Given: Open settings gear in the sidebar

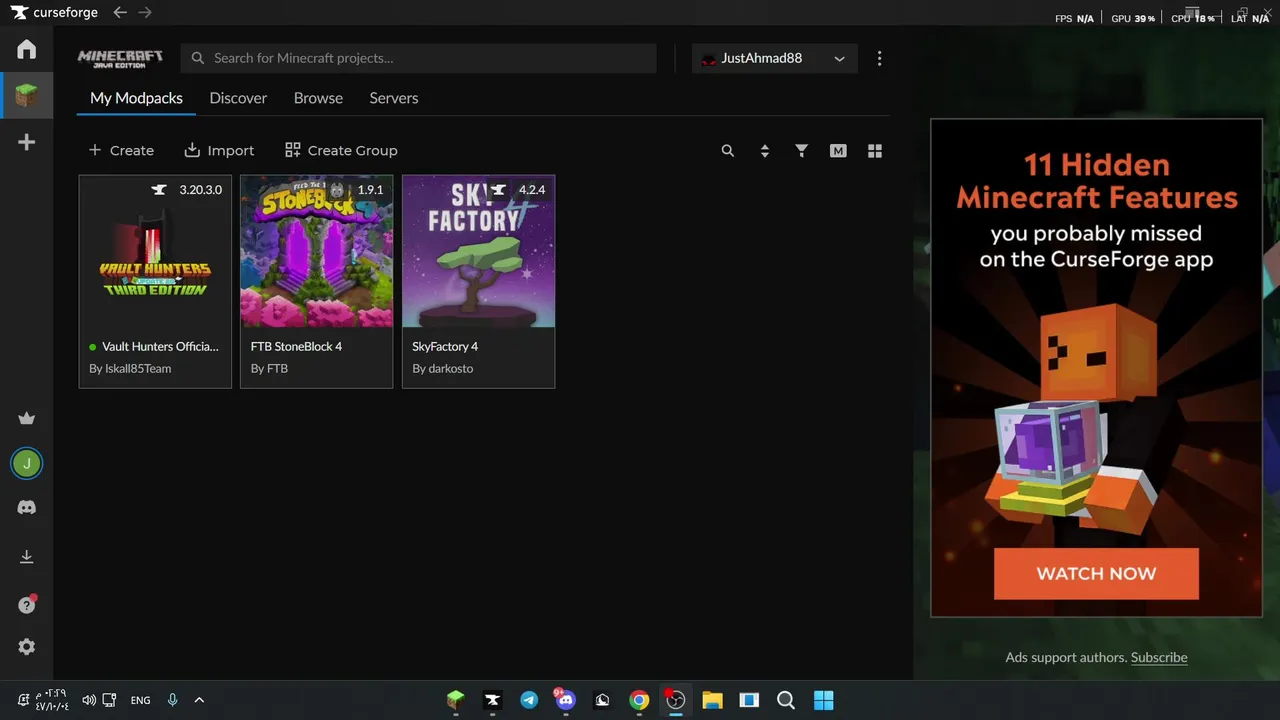Looking at the screenshot, I should click(27, 647).
